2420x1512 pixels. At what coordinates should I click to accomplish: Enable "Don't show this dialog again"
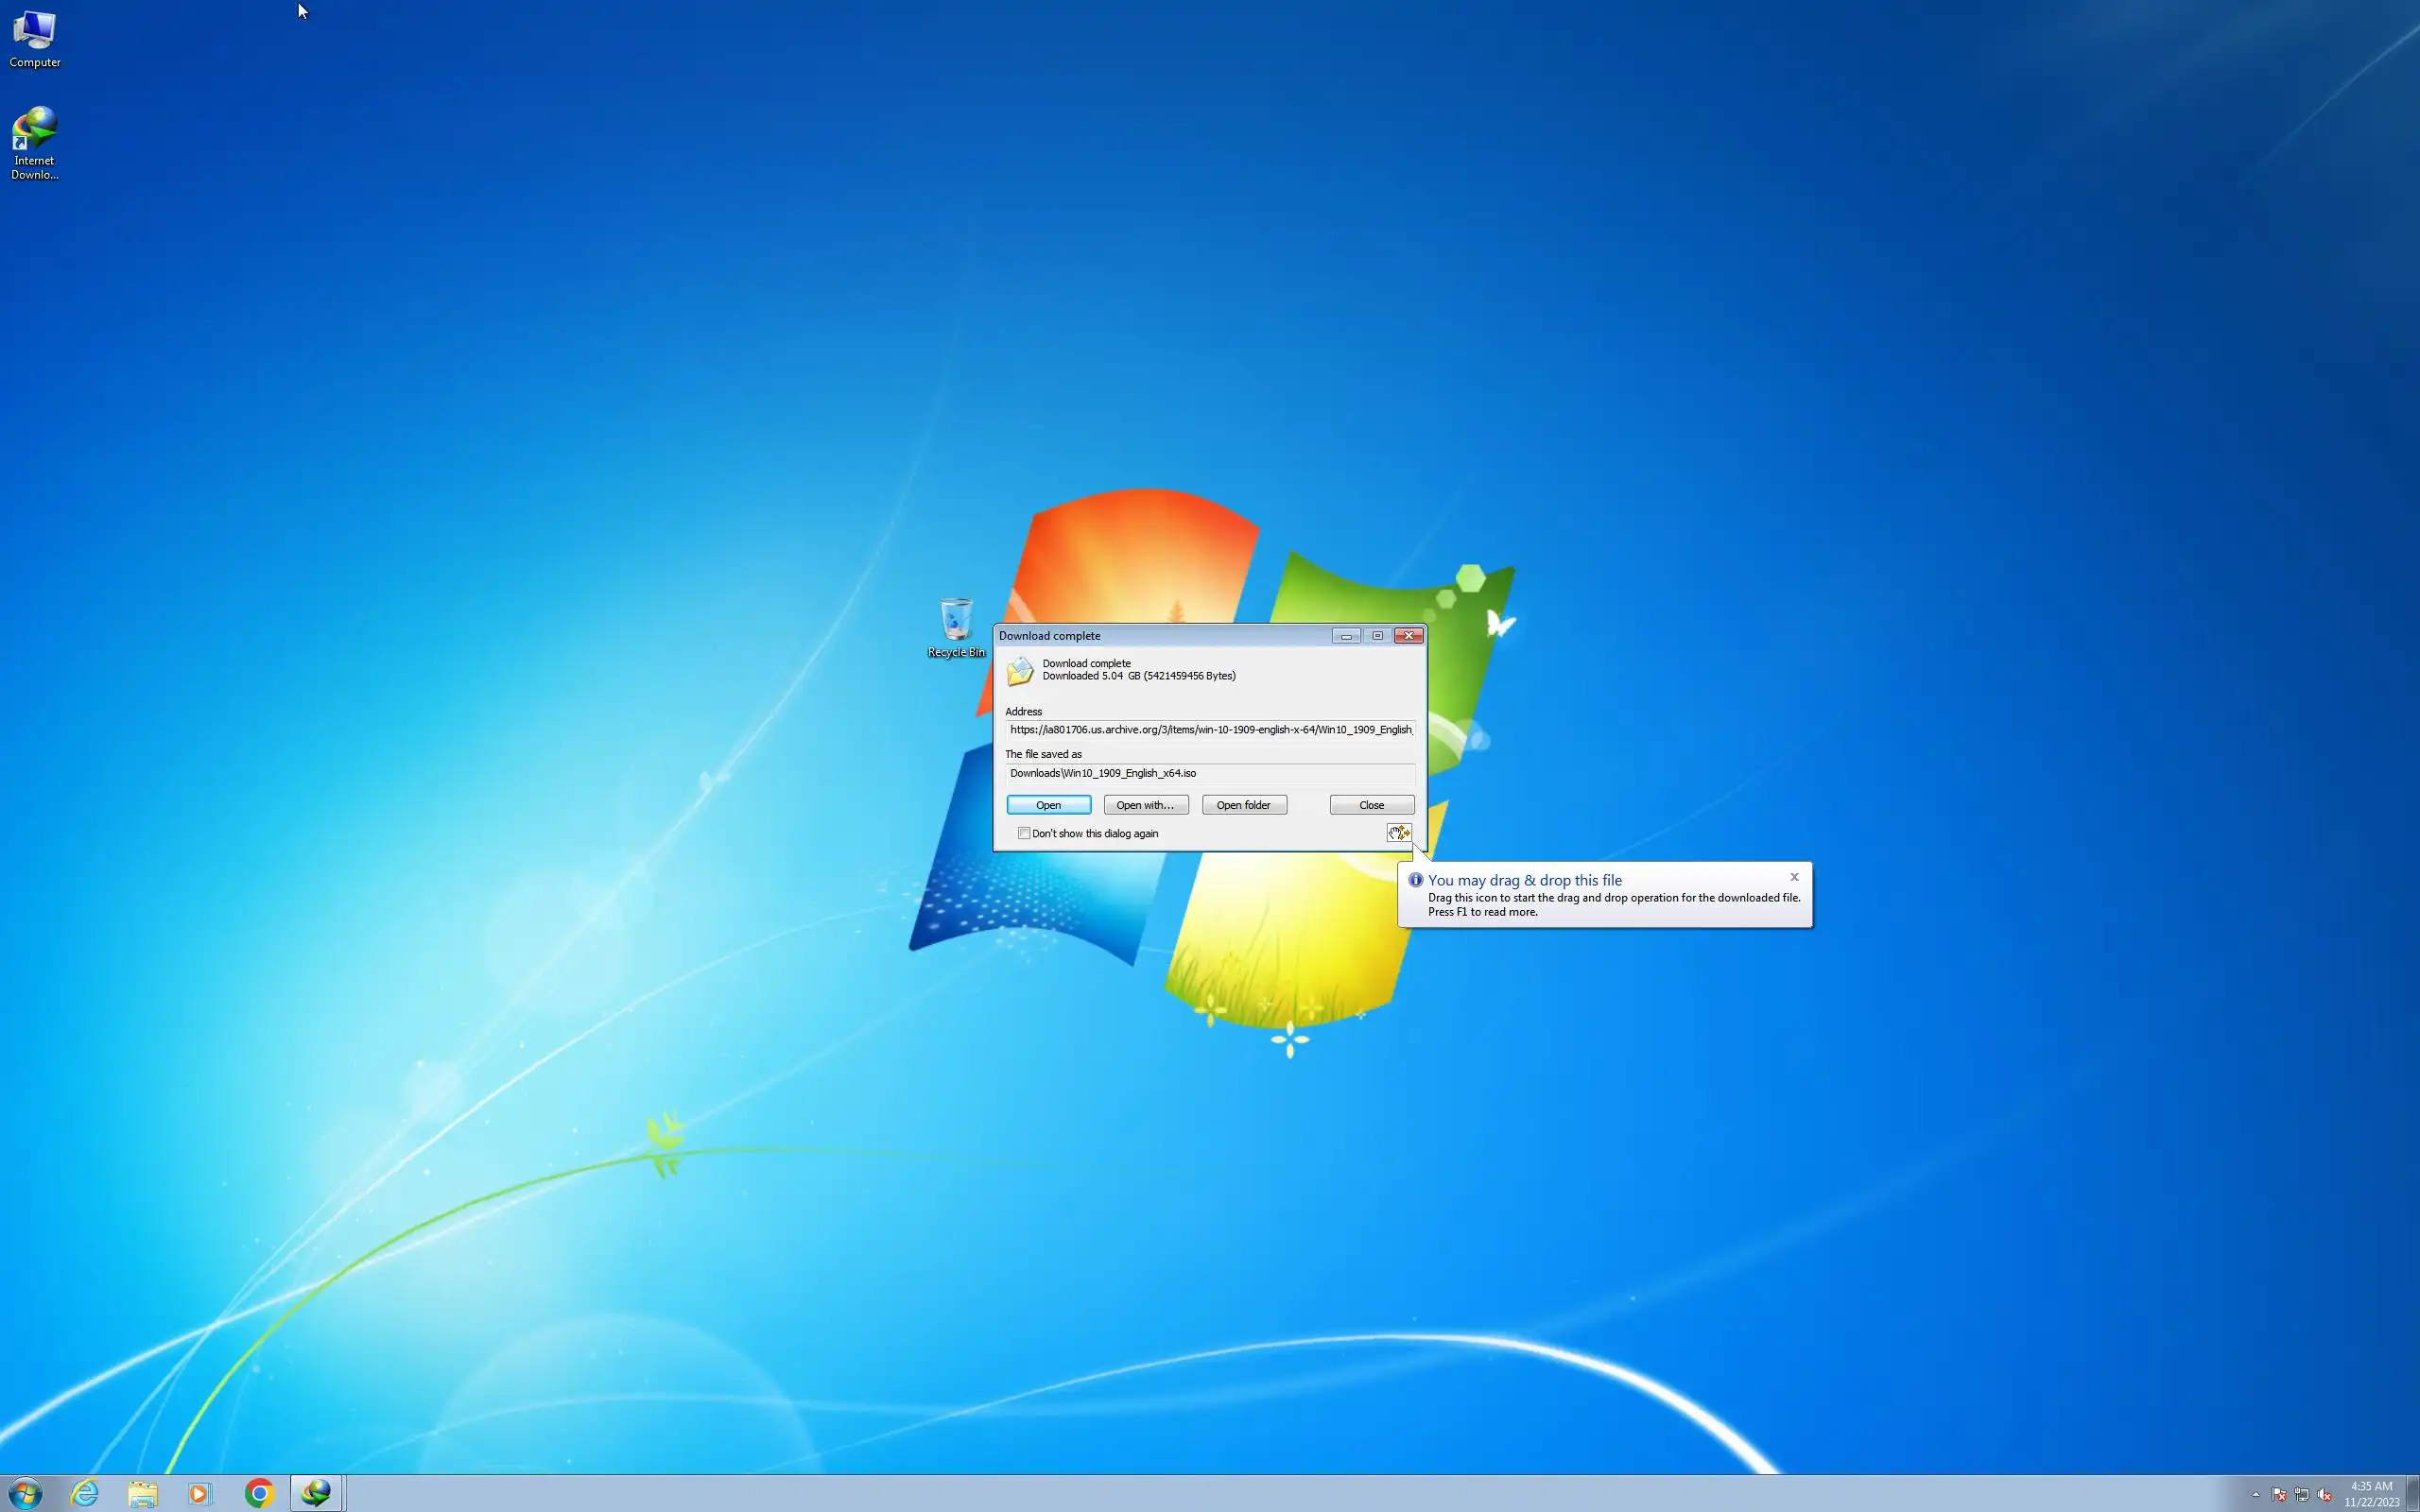pos(1024,833)
